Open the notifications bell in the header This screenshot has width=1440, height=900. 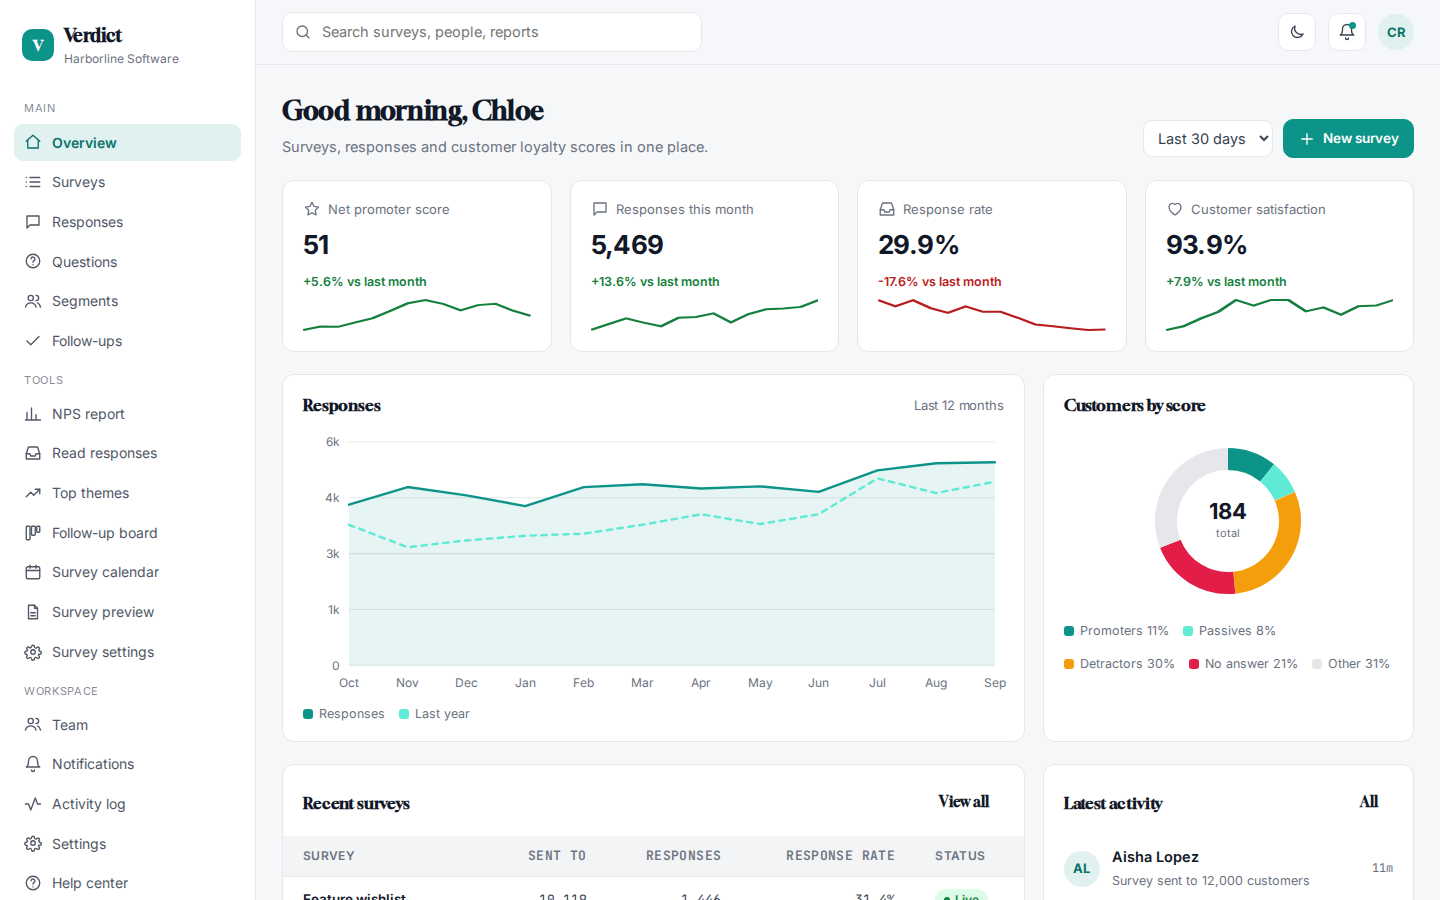point(1347,32)
